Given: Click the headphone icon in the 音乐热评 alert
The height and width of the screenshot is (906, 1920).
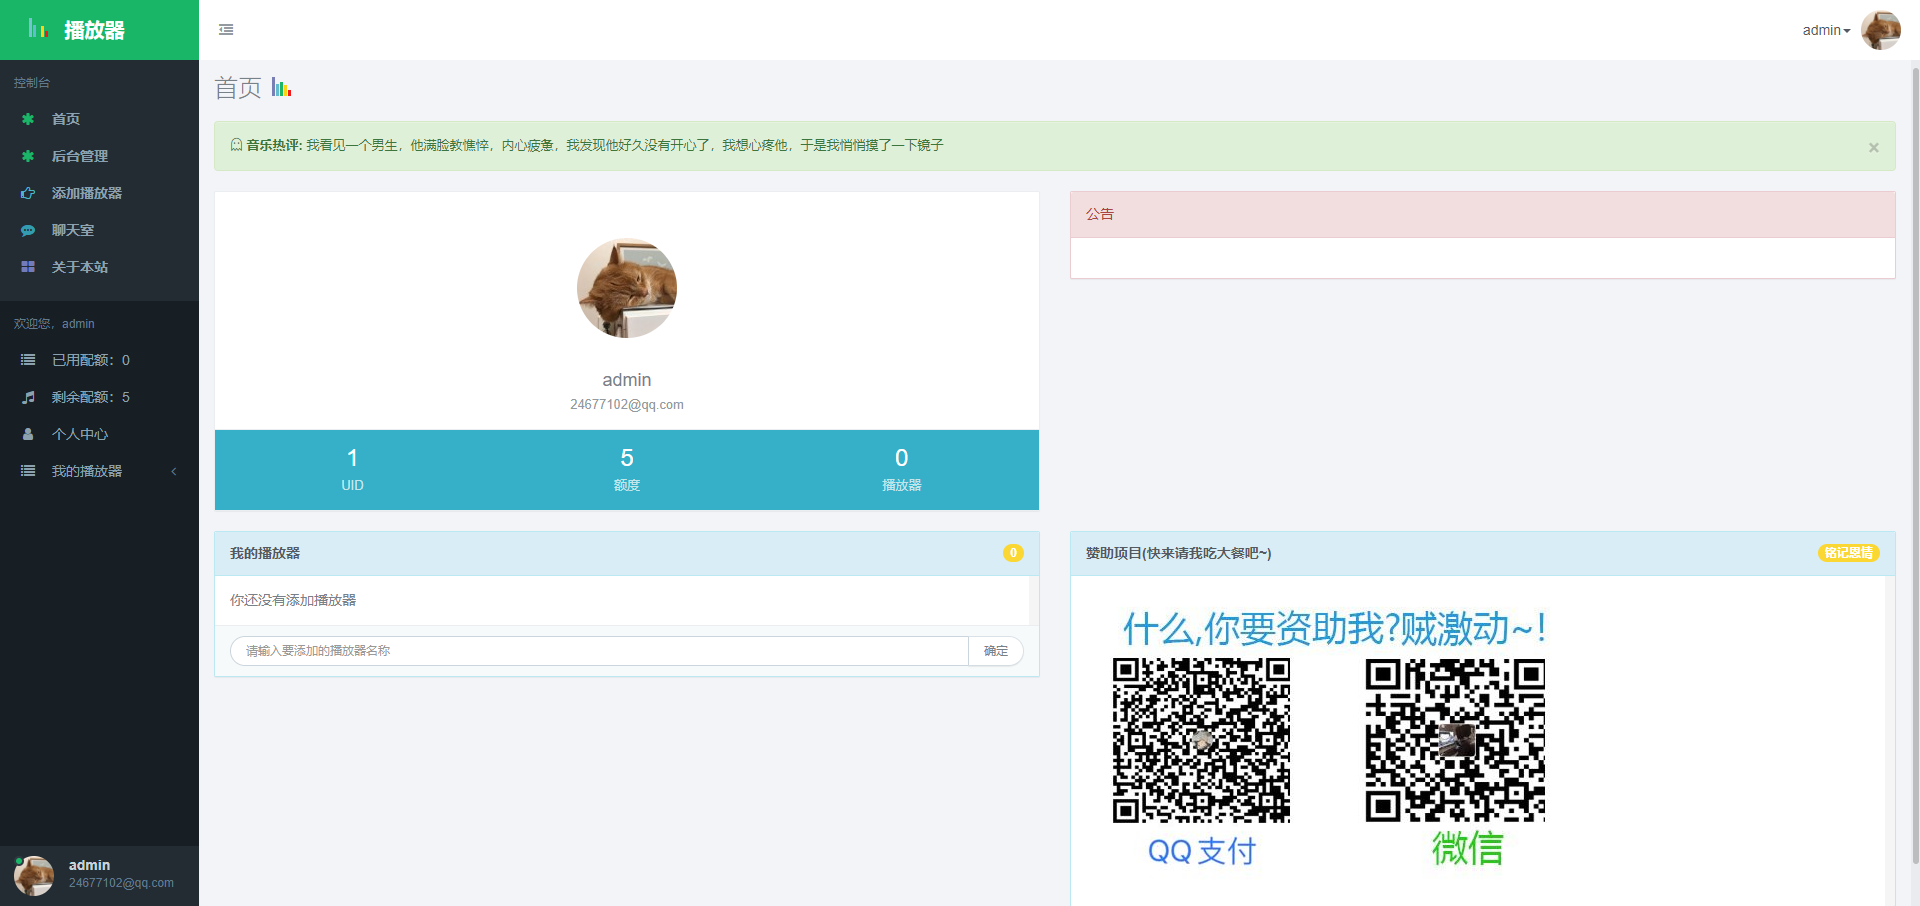Looking at the screenshot, I should [236, 145].
